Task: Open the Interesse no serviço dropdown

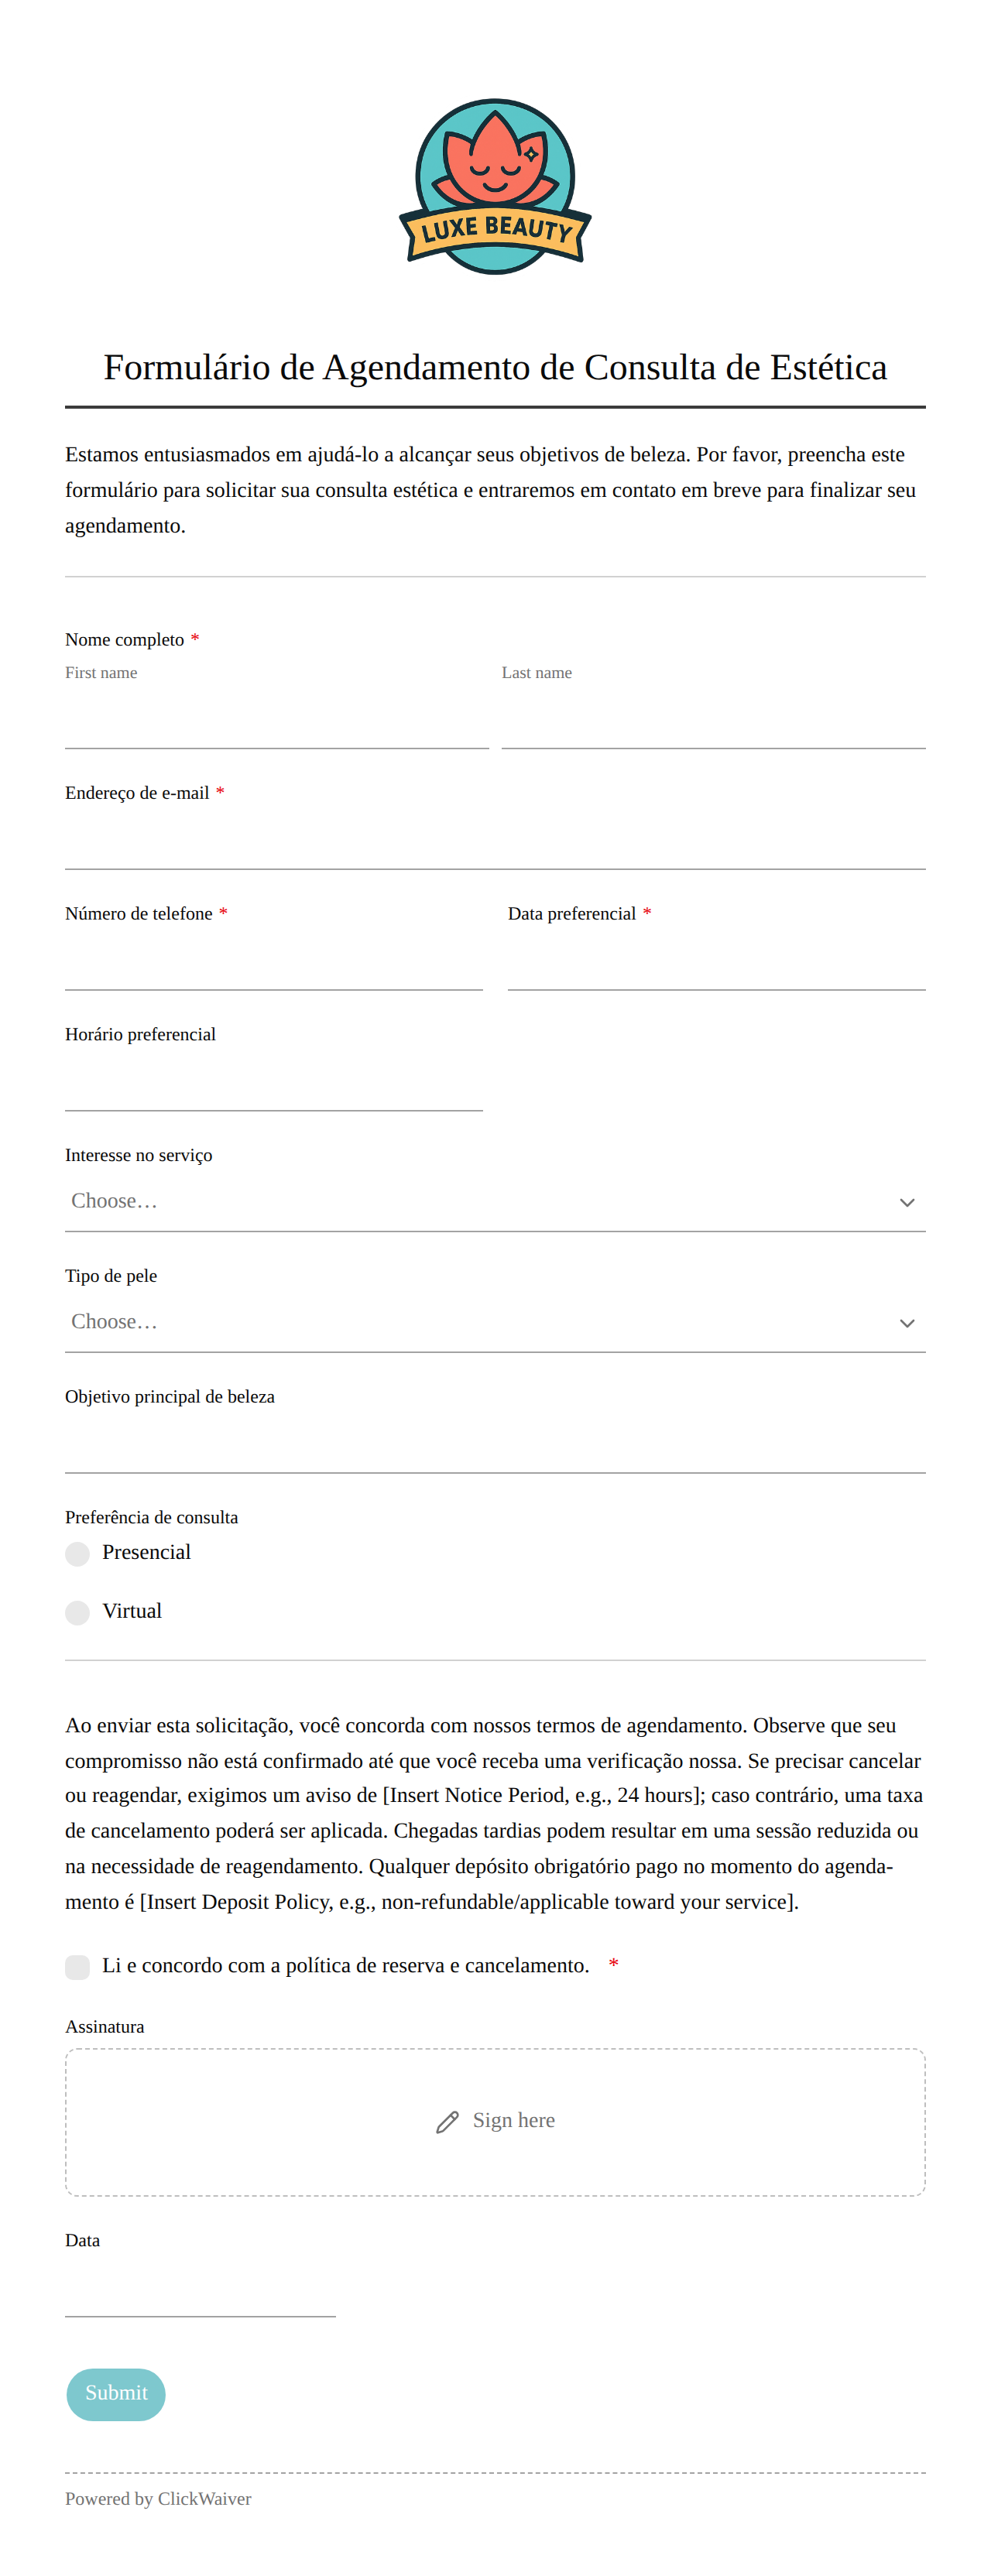Action: coord(495,1202)
